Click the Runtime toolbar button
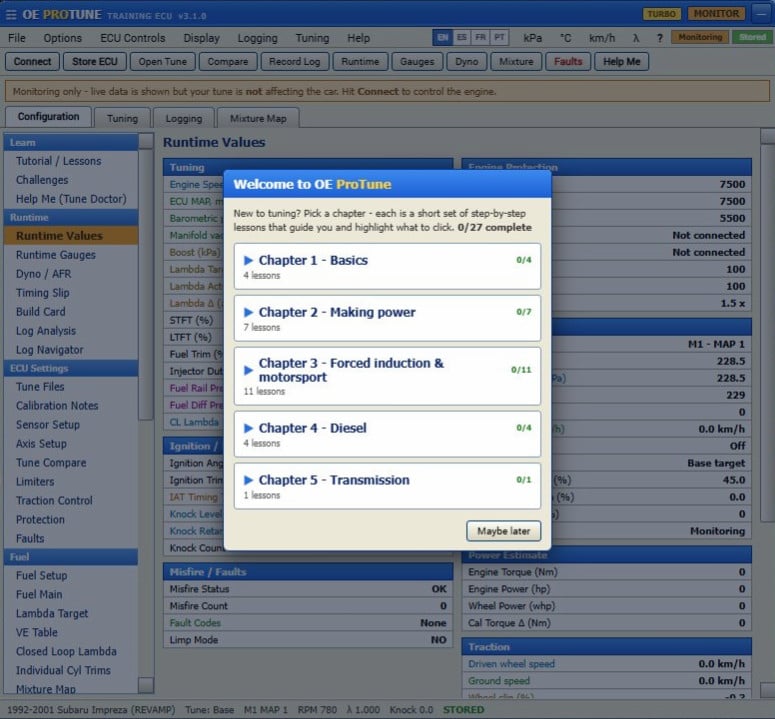Viewport: 775px width, 719px height. [x=360, y=62]
